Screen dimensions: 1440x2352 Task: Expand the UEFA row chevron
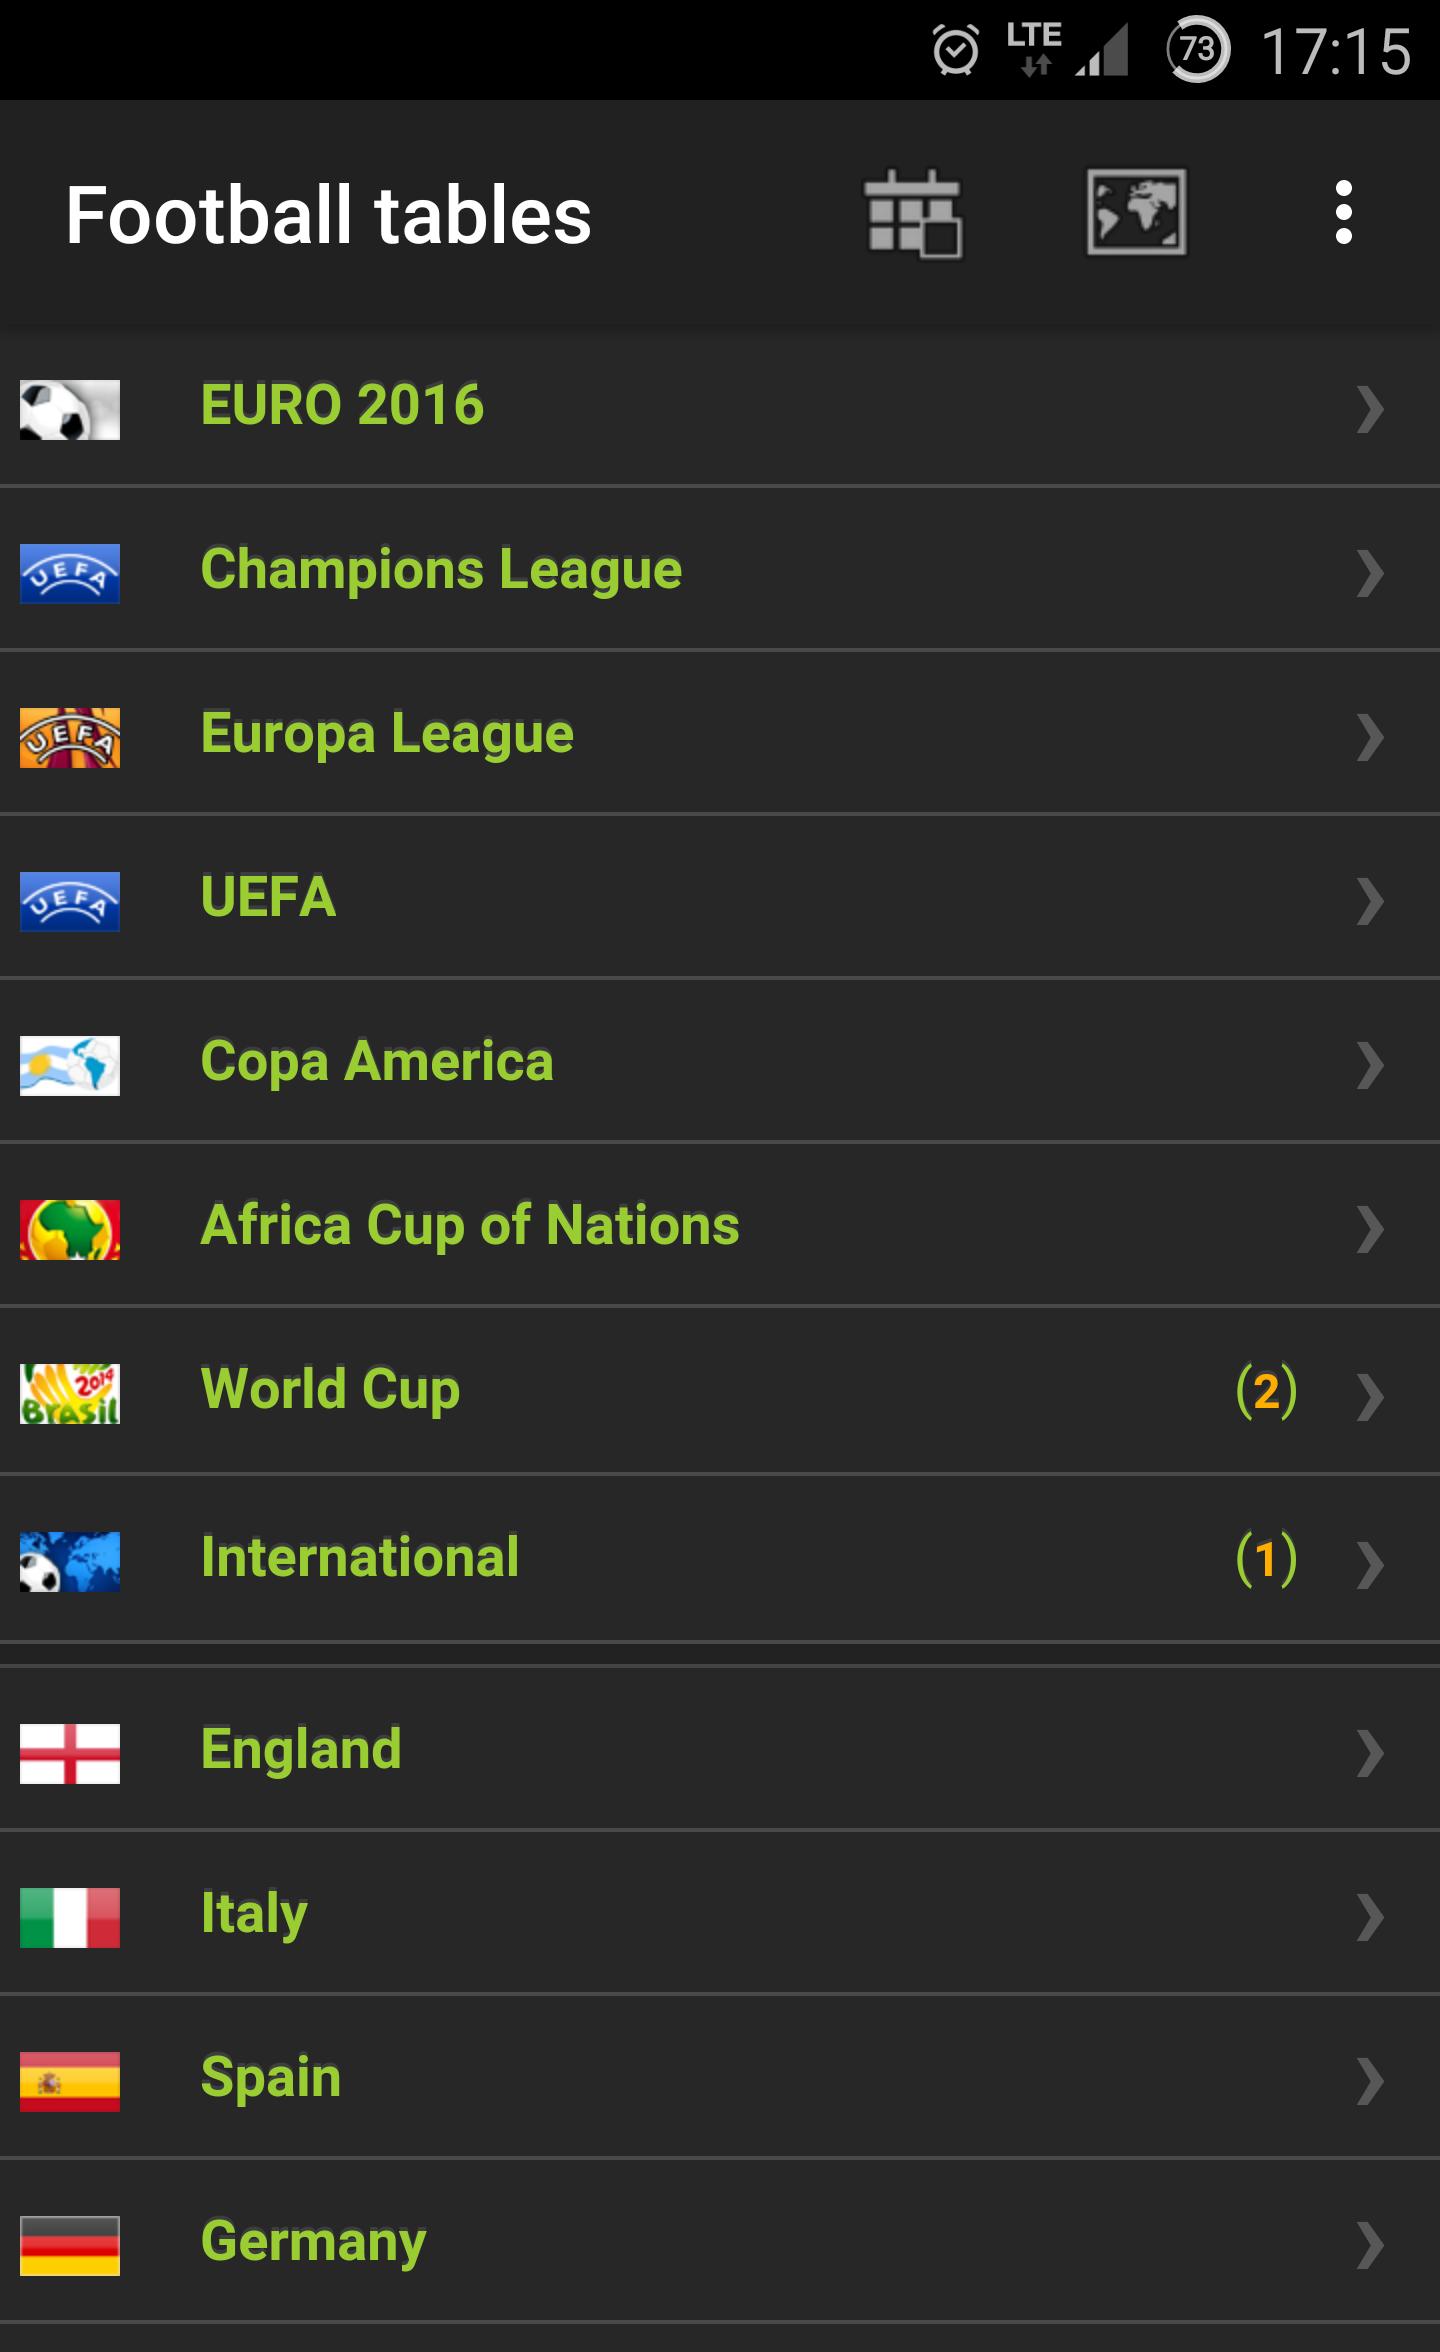tap(1370, 902)
